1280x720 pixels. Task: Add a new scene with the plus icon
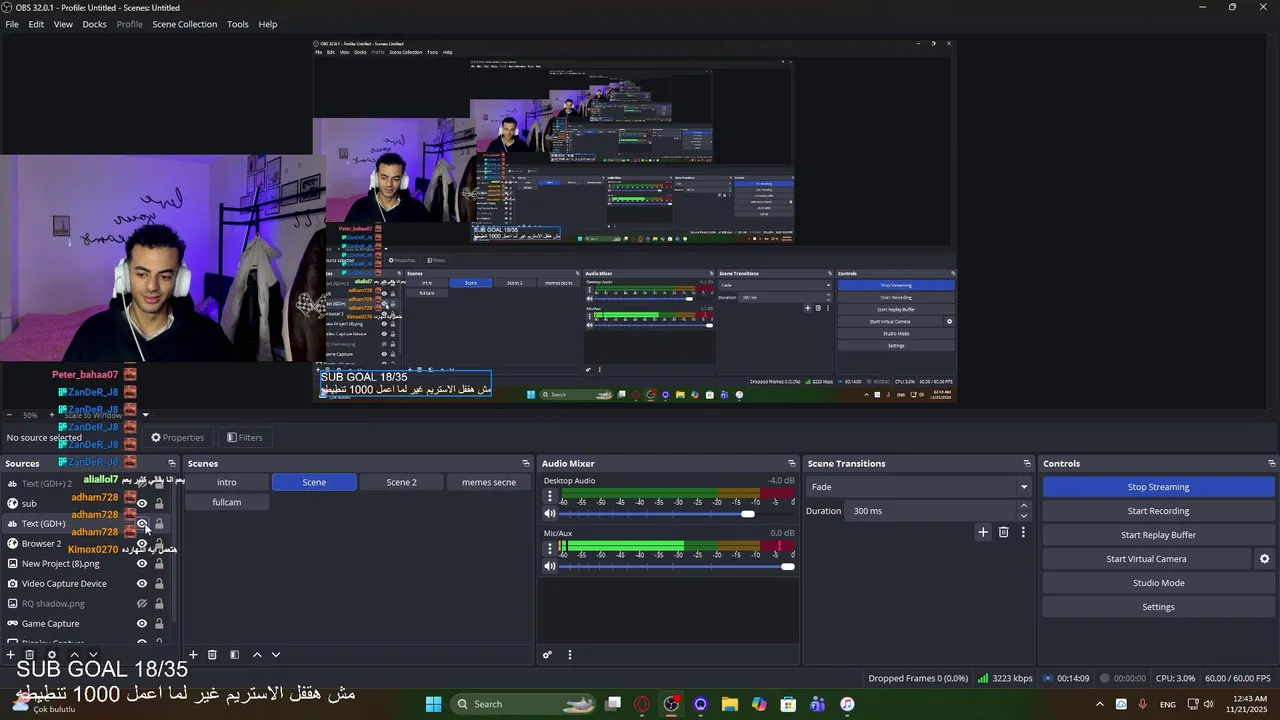tap(194, 655)
